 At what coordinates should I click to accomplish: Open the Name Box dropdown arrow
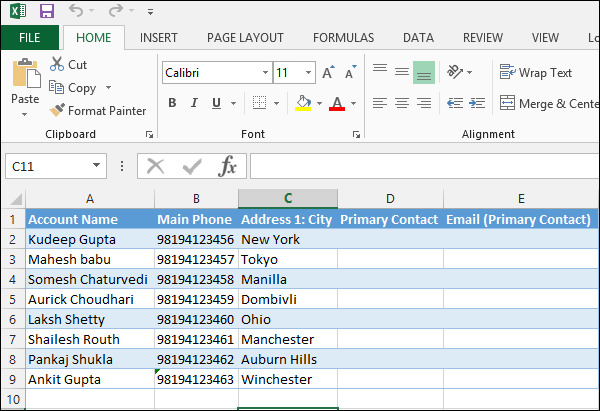[97, 166]
